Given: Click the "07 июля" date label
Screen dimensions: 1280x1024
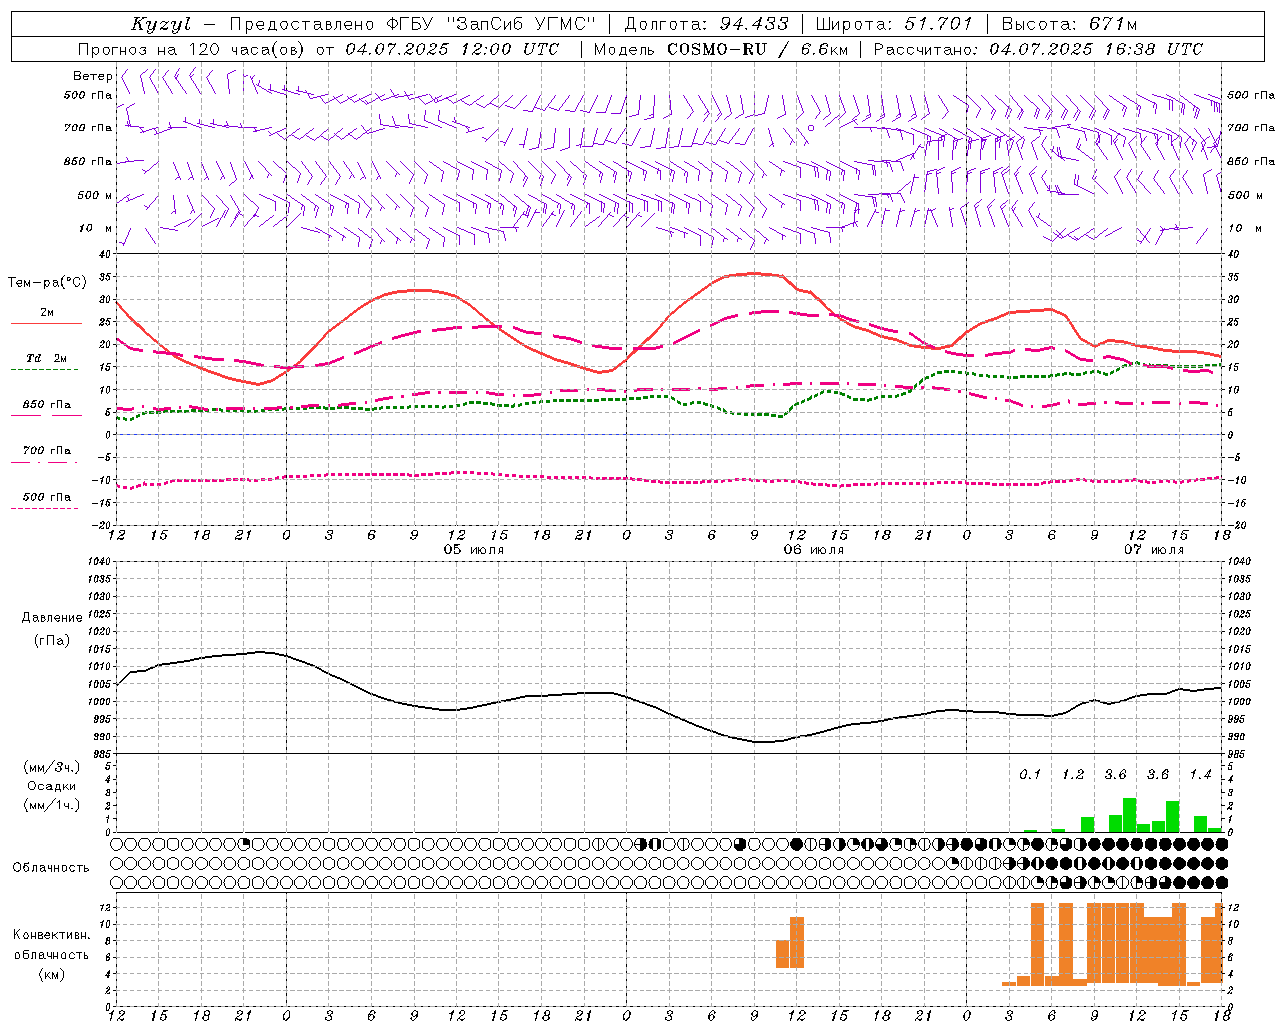Looking at the screenshot, I should point(1154,549).
